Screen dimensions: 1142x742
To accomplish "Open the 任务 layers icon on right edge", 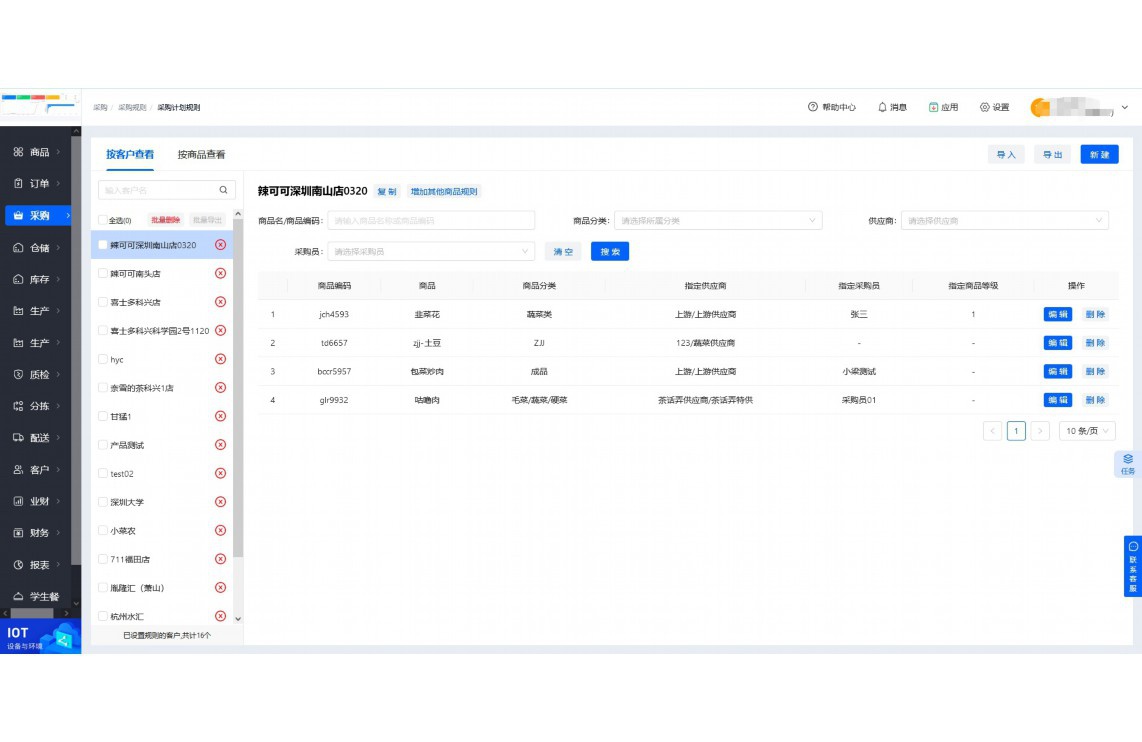I will point(1128,460).
